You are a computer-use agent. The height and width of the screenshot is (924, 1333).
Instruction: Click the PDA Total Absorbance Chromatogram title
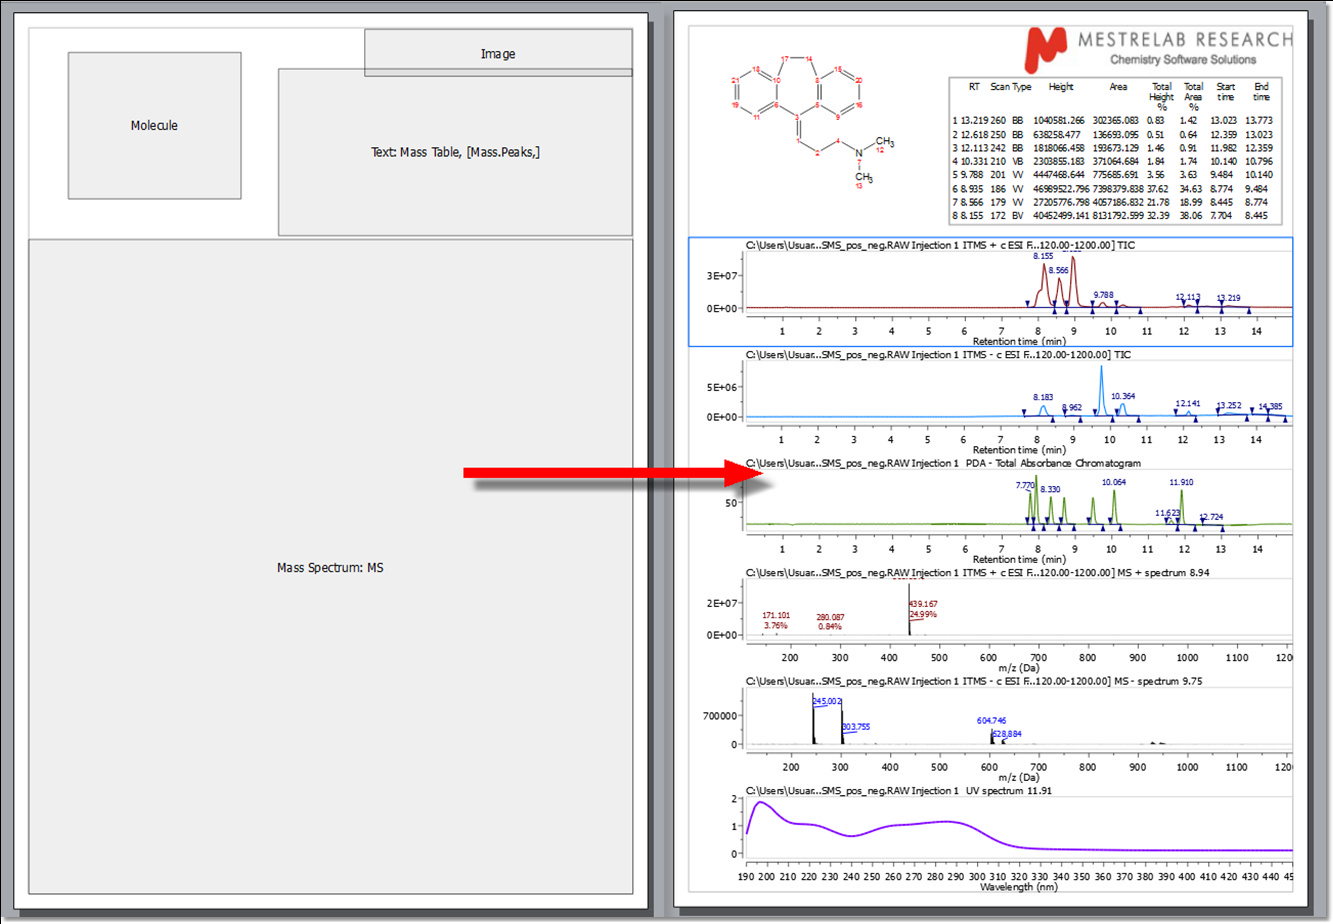coord(943,463)
